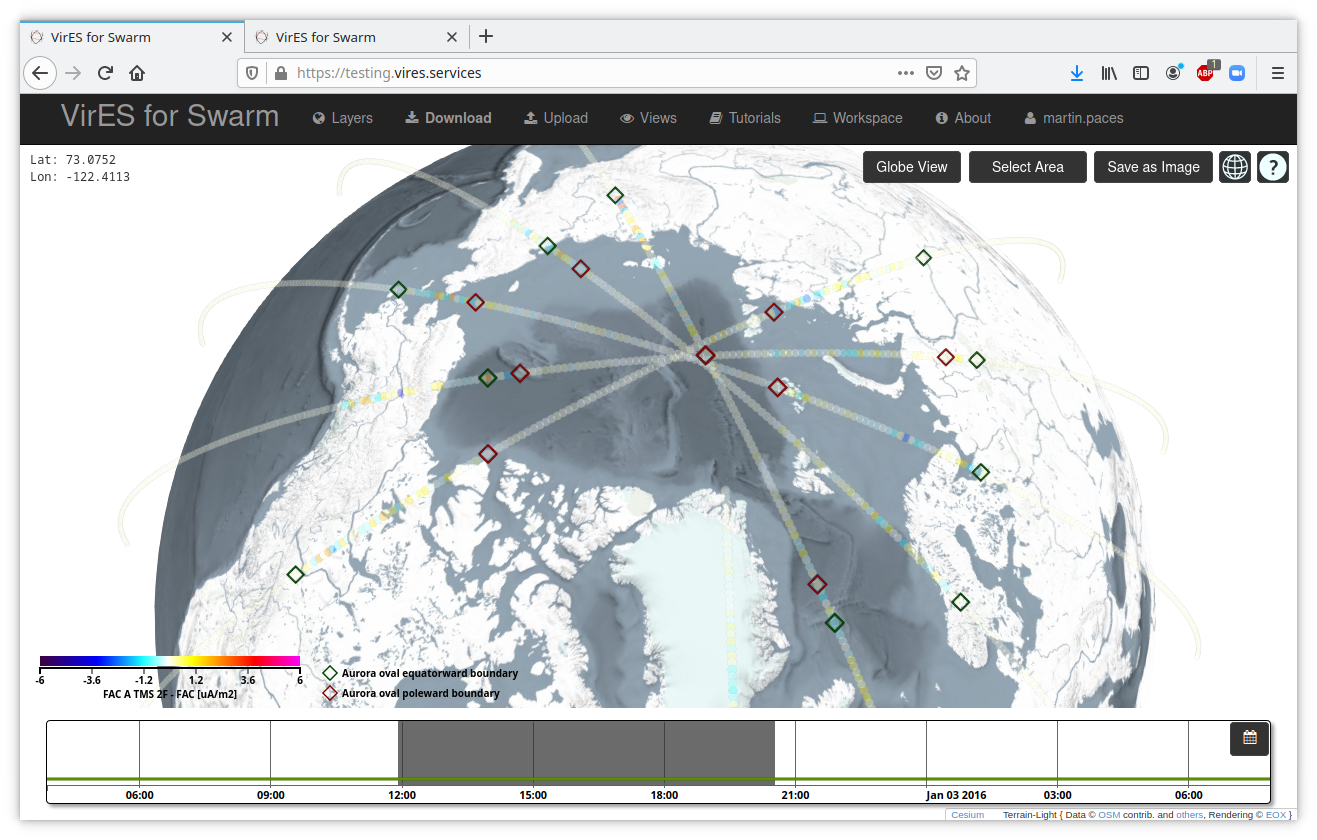Expand the Views menu

[x=648, y=118]
